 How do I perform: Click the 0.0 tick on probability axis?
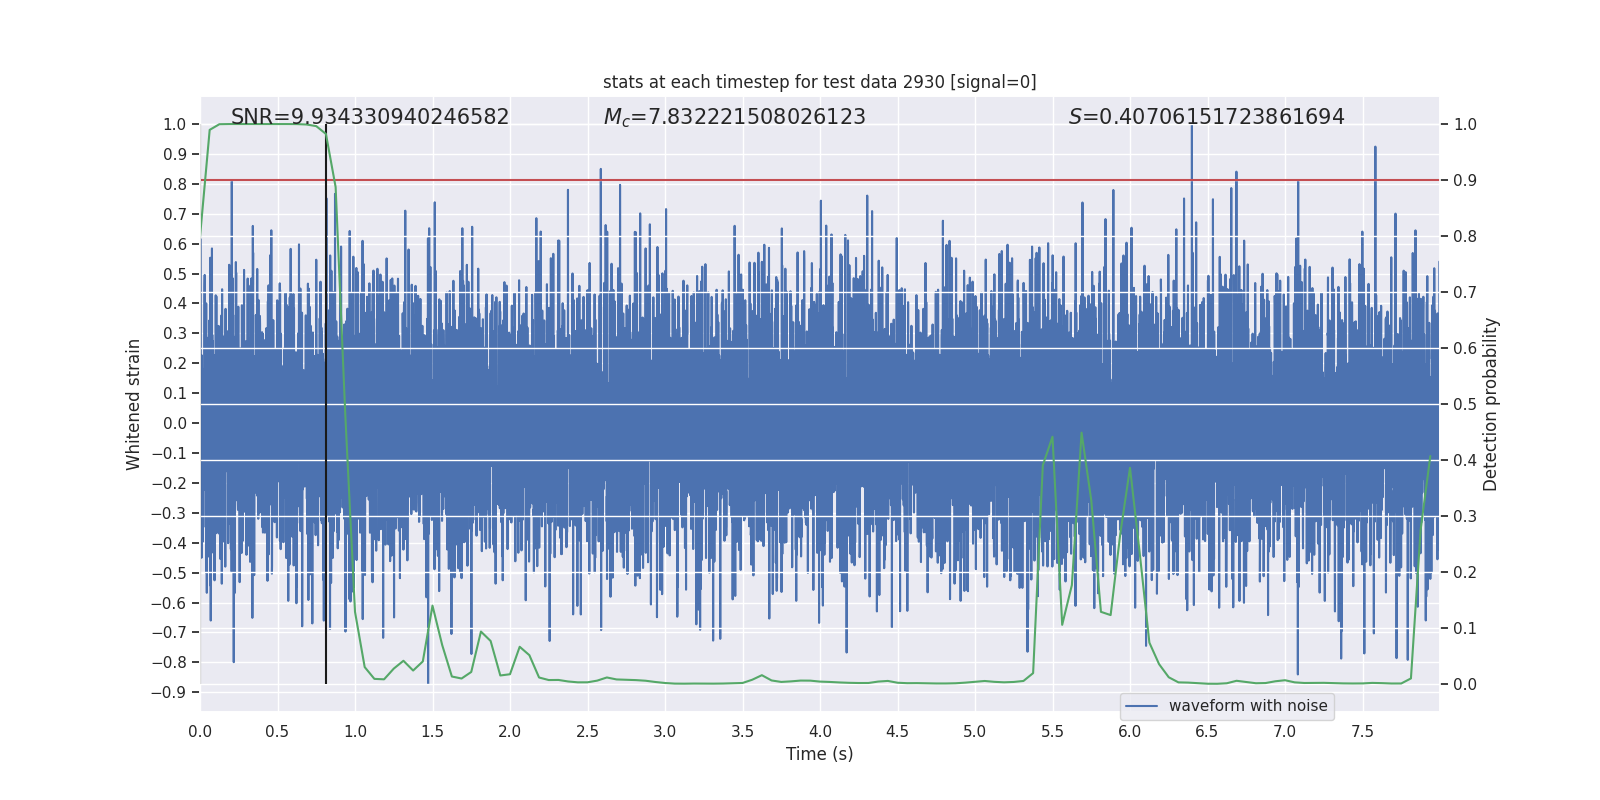(1465, 684)
